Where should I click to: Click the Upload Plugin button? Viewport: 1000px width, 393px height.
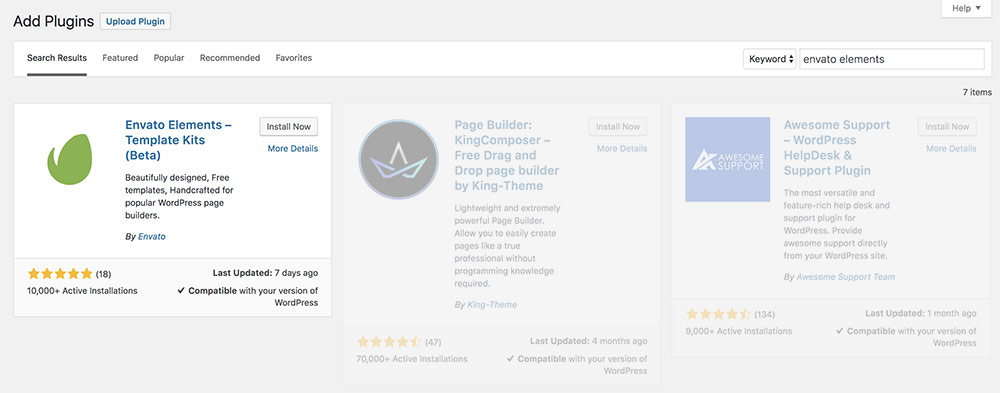point(135,21)
